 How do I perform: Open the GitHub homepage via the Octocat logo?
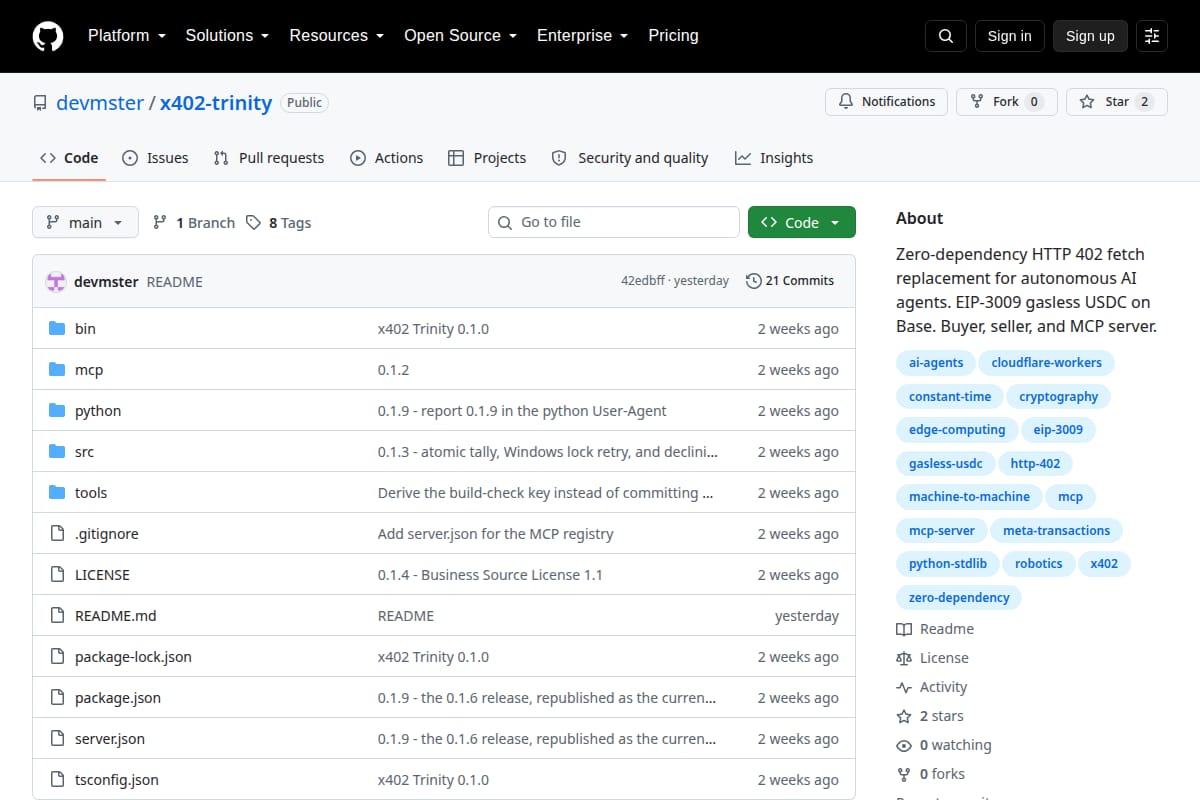tap(48, 36)
